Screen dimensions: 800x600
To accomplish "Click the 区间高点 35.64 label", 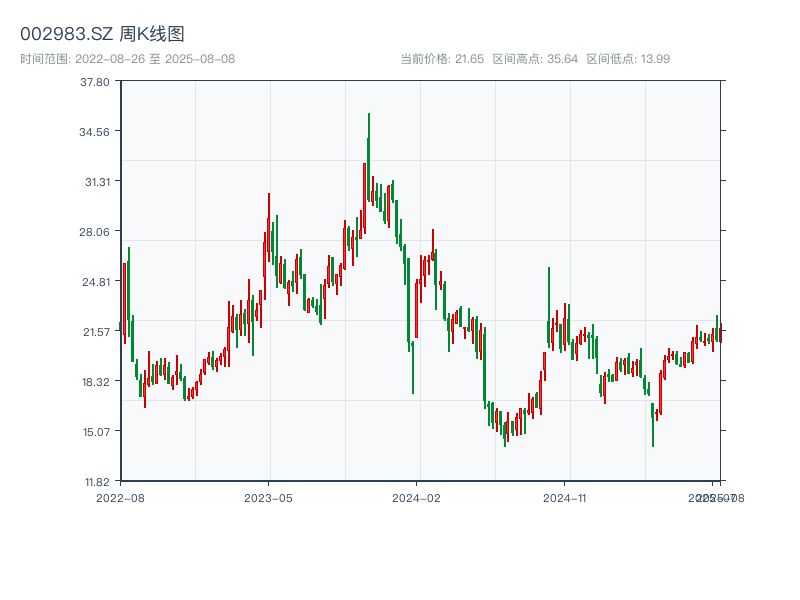I will pyautogui.click(x=535, y=59).
